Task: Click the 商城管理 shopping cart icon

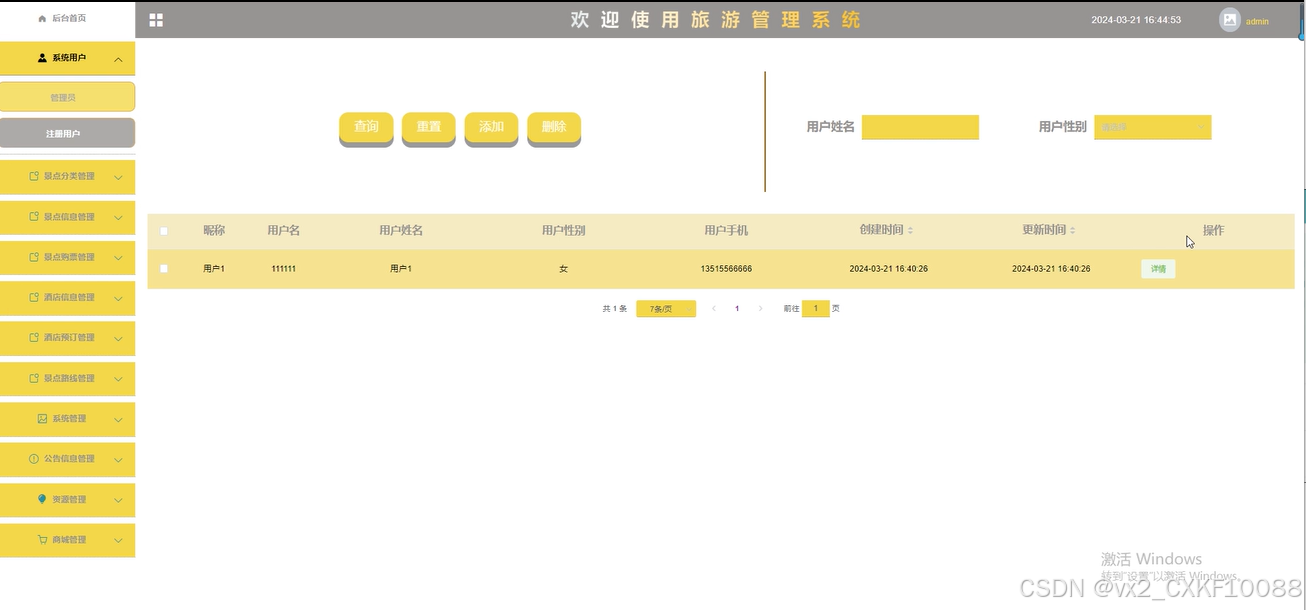Action: [x=42, y=539]
